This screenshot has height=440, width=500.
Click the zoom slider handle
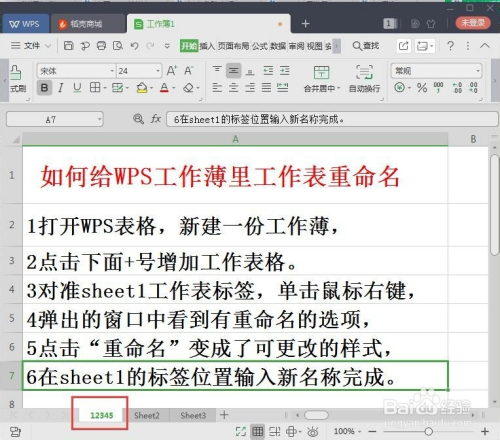tap(429, 432)
